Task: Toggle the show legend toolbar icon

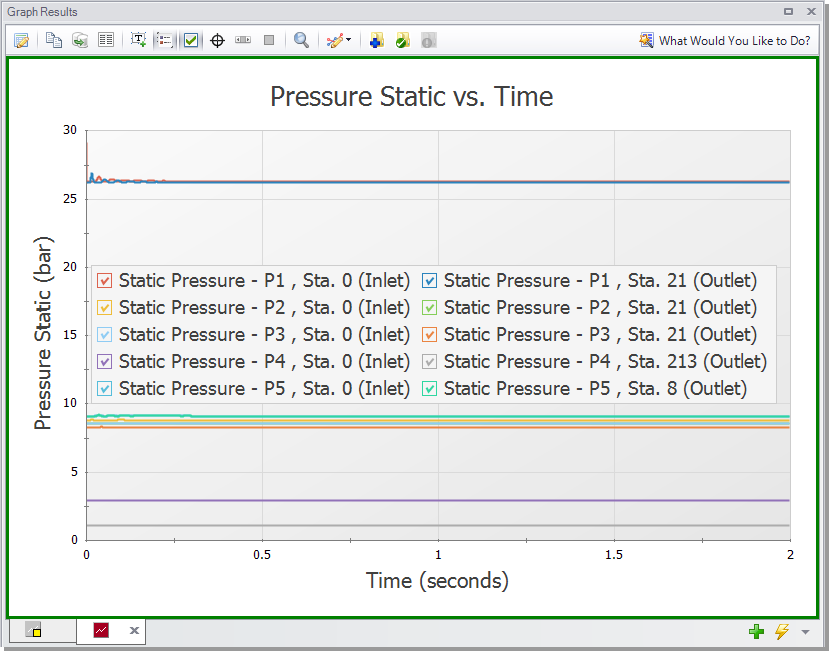Action: coord(165,40)
